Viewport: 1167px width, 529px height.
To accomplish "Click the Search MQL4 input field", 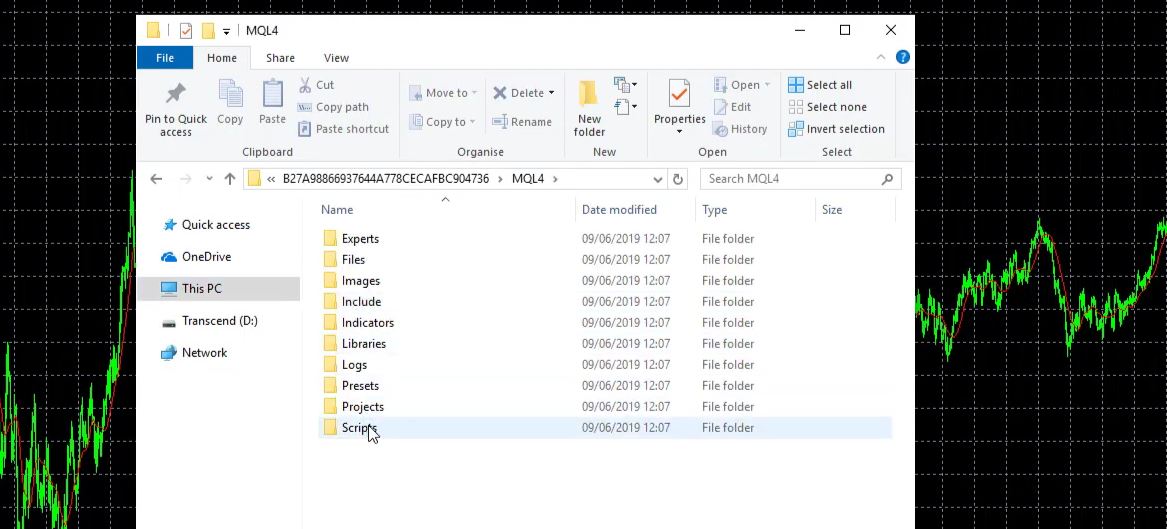I will pyautogui.click(x=790, y=179).
